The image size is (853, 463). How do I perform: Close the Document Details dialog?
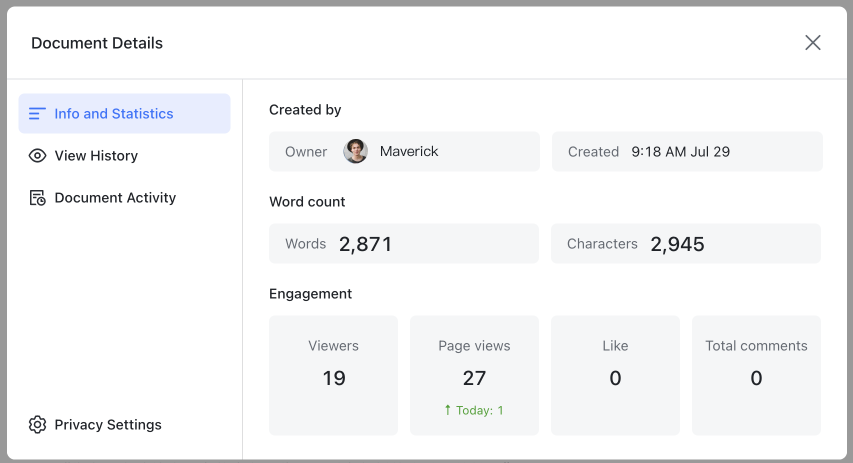(813, 42)
